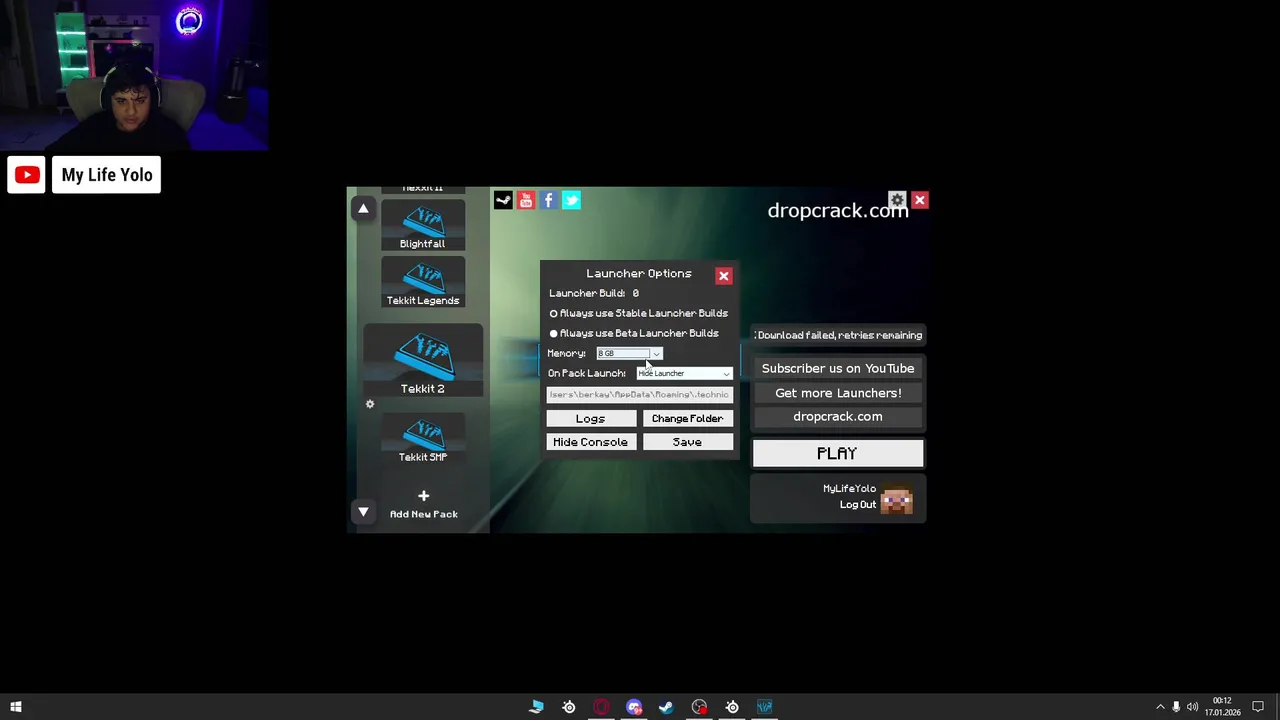Select the Tekkit Legends modpack
1280x720 pixels.
tap(422, 283)
